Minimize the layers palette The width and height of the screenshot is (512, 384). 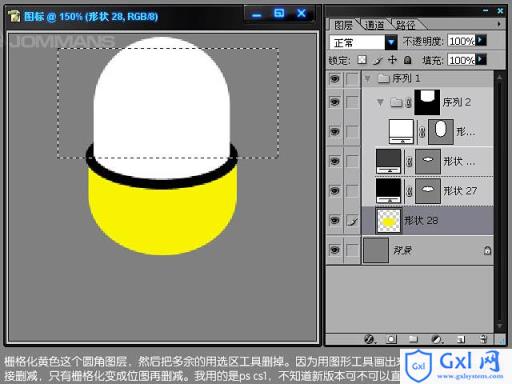[486, 11]
